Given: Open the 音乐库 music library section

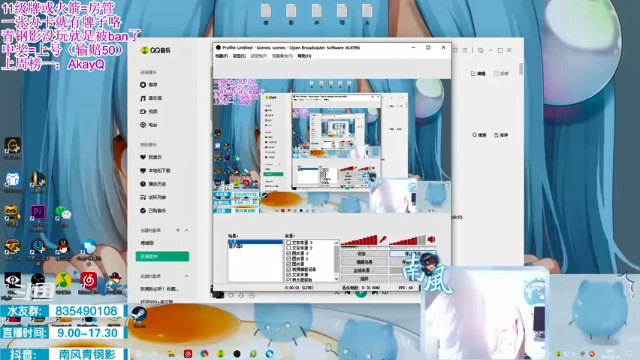Looking at the screenshot, I should (151, 98).
